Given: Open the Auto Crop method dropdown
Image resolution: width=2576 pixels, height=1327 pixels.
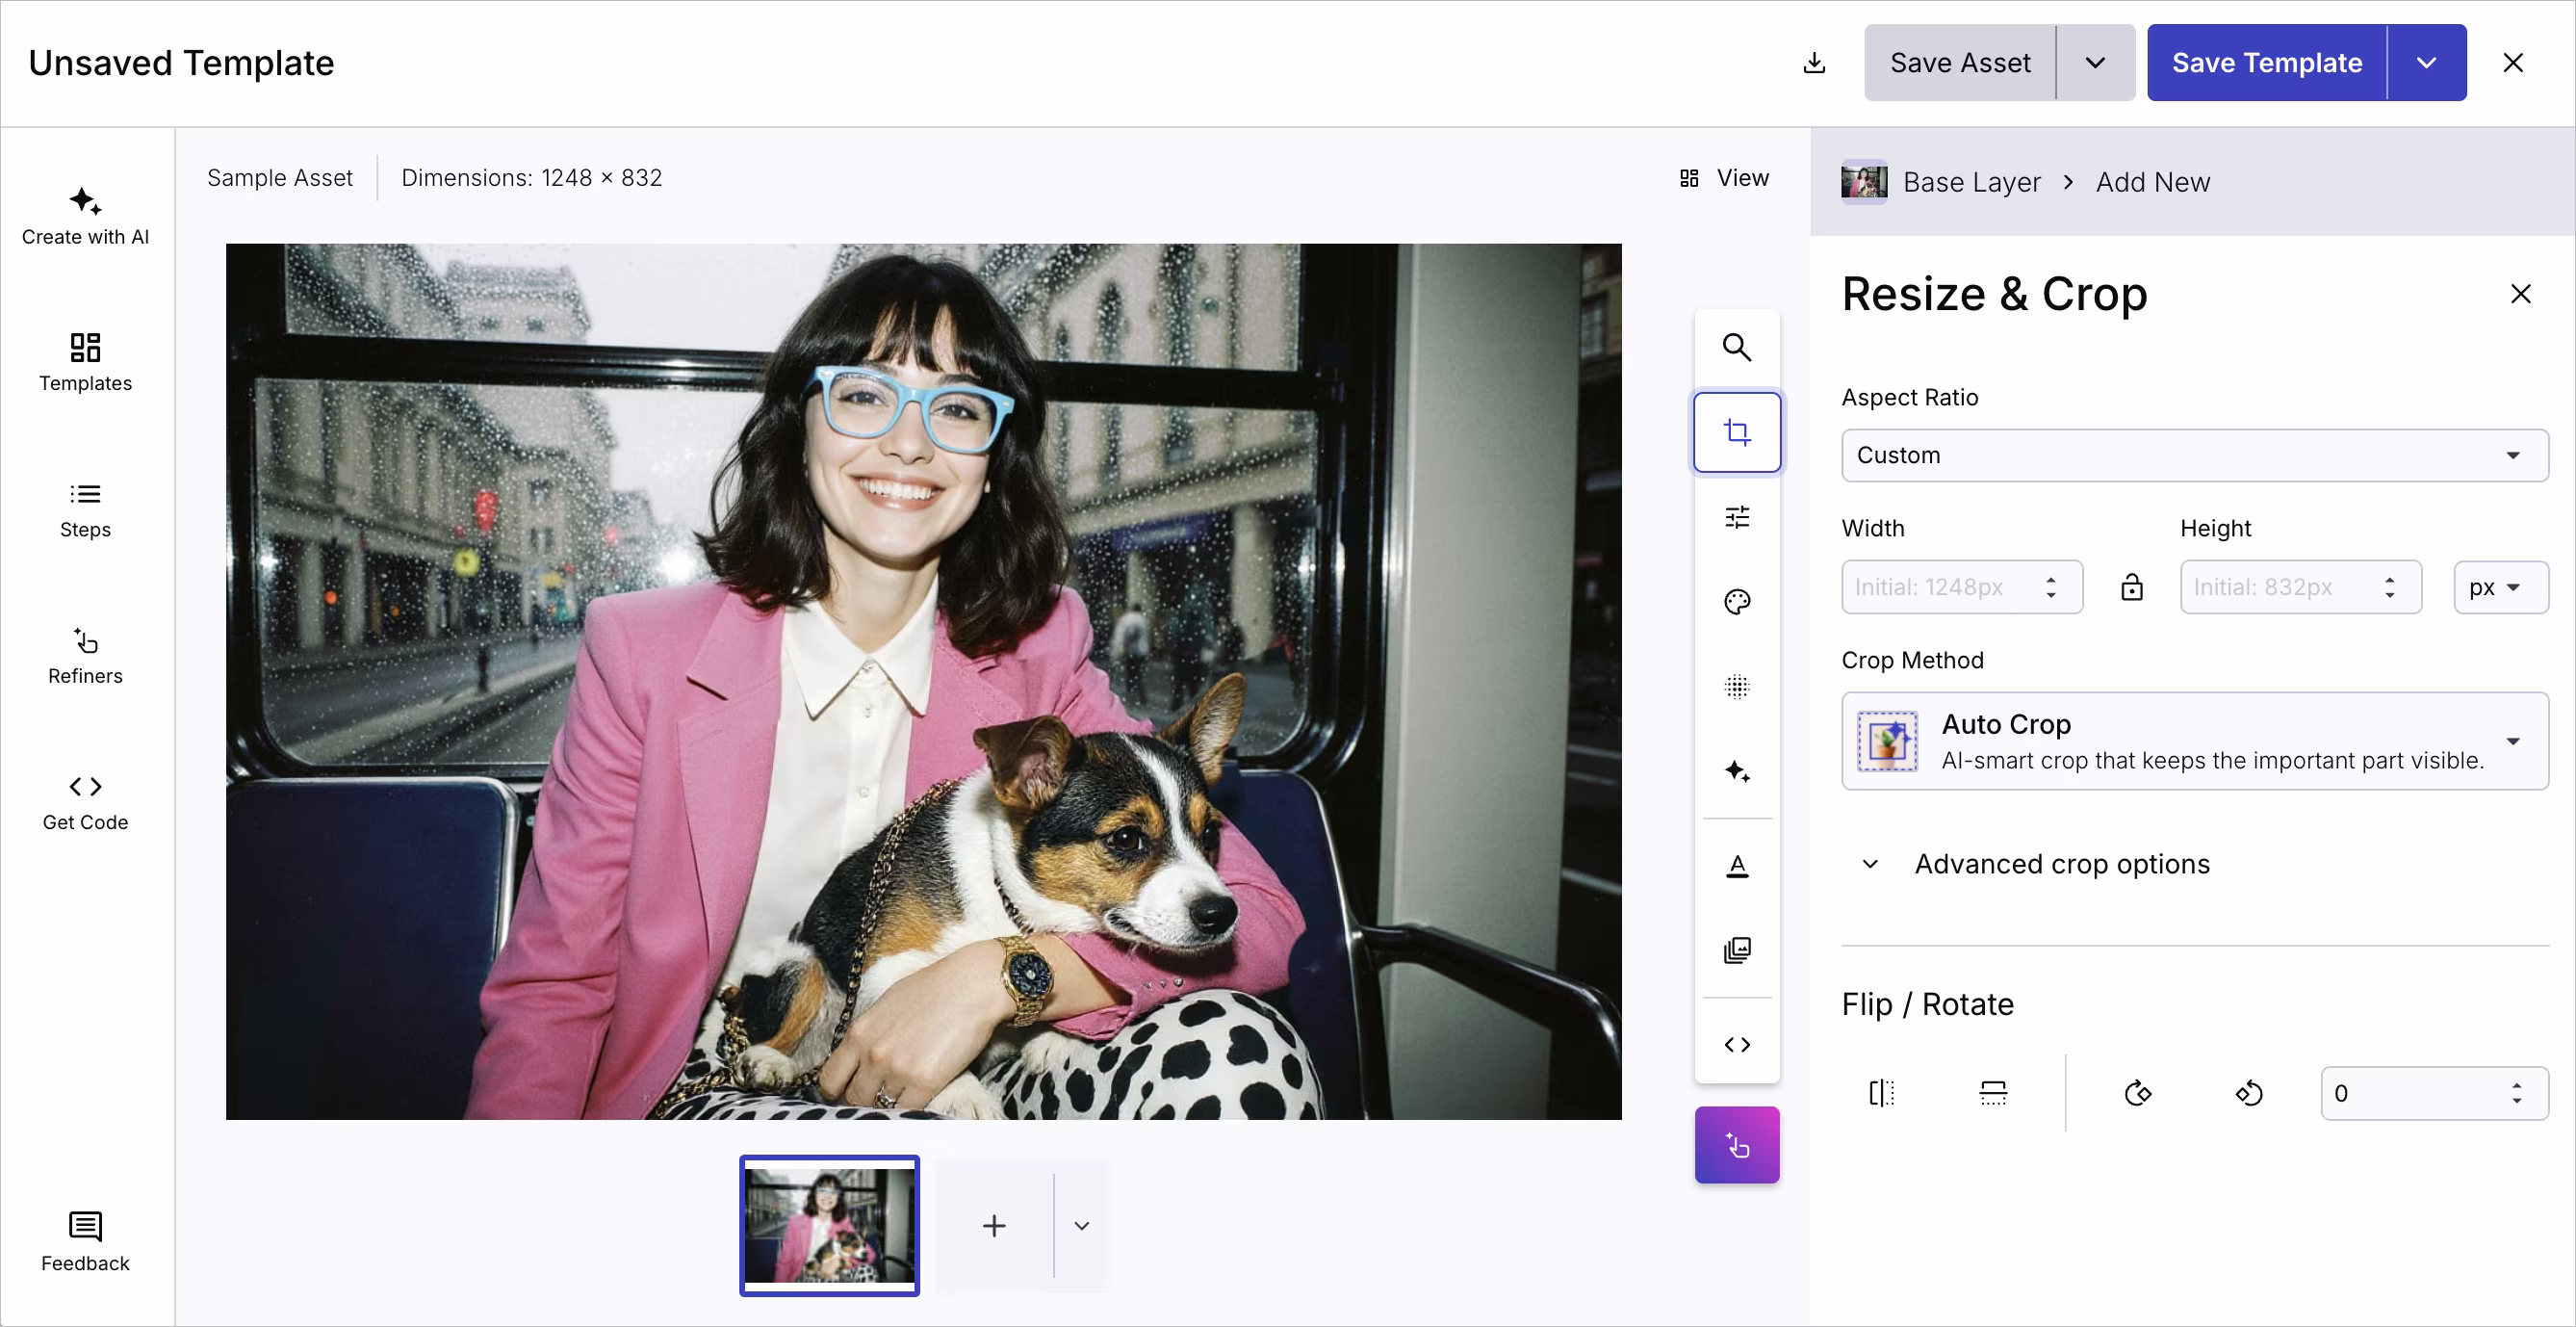Looking at the screenshot, I should tap(2194, 741).
